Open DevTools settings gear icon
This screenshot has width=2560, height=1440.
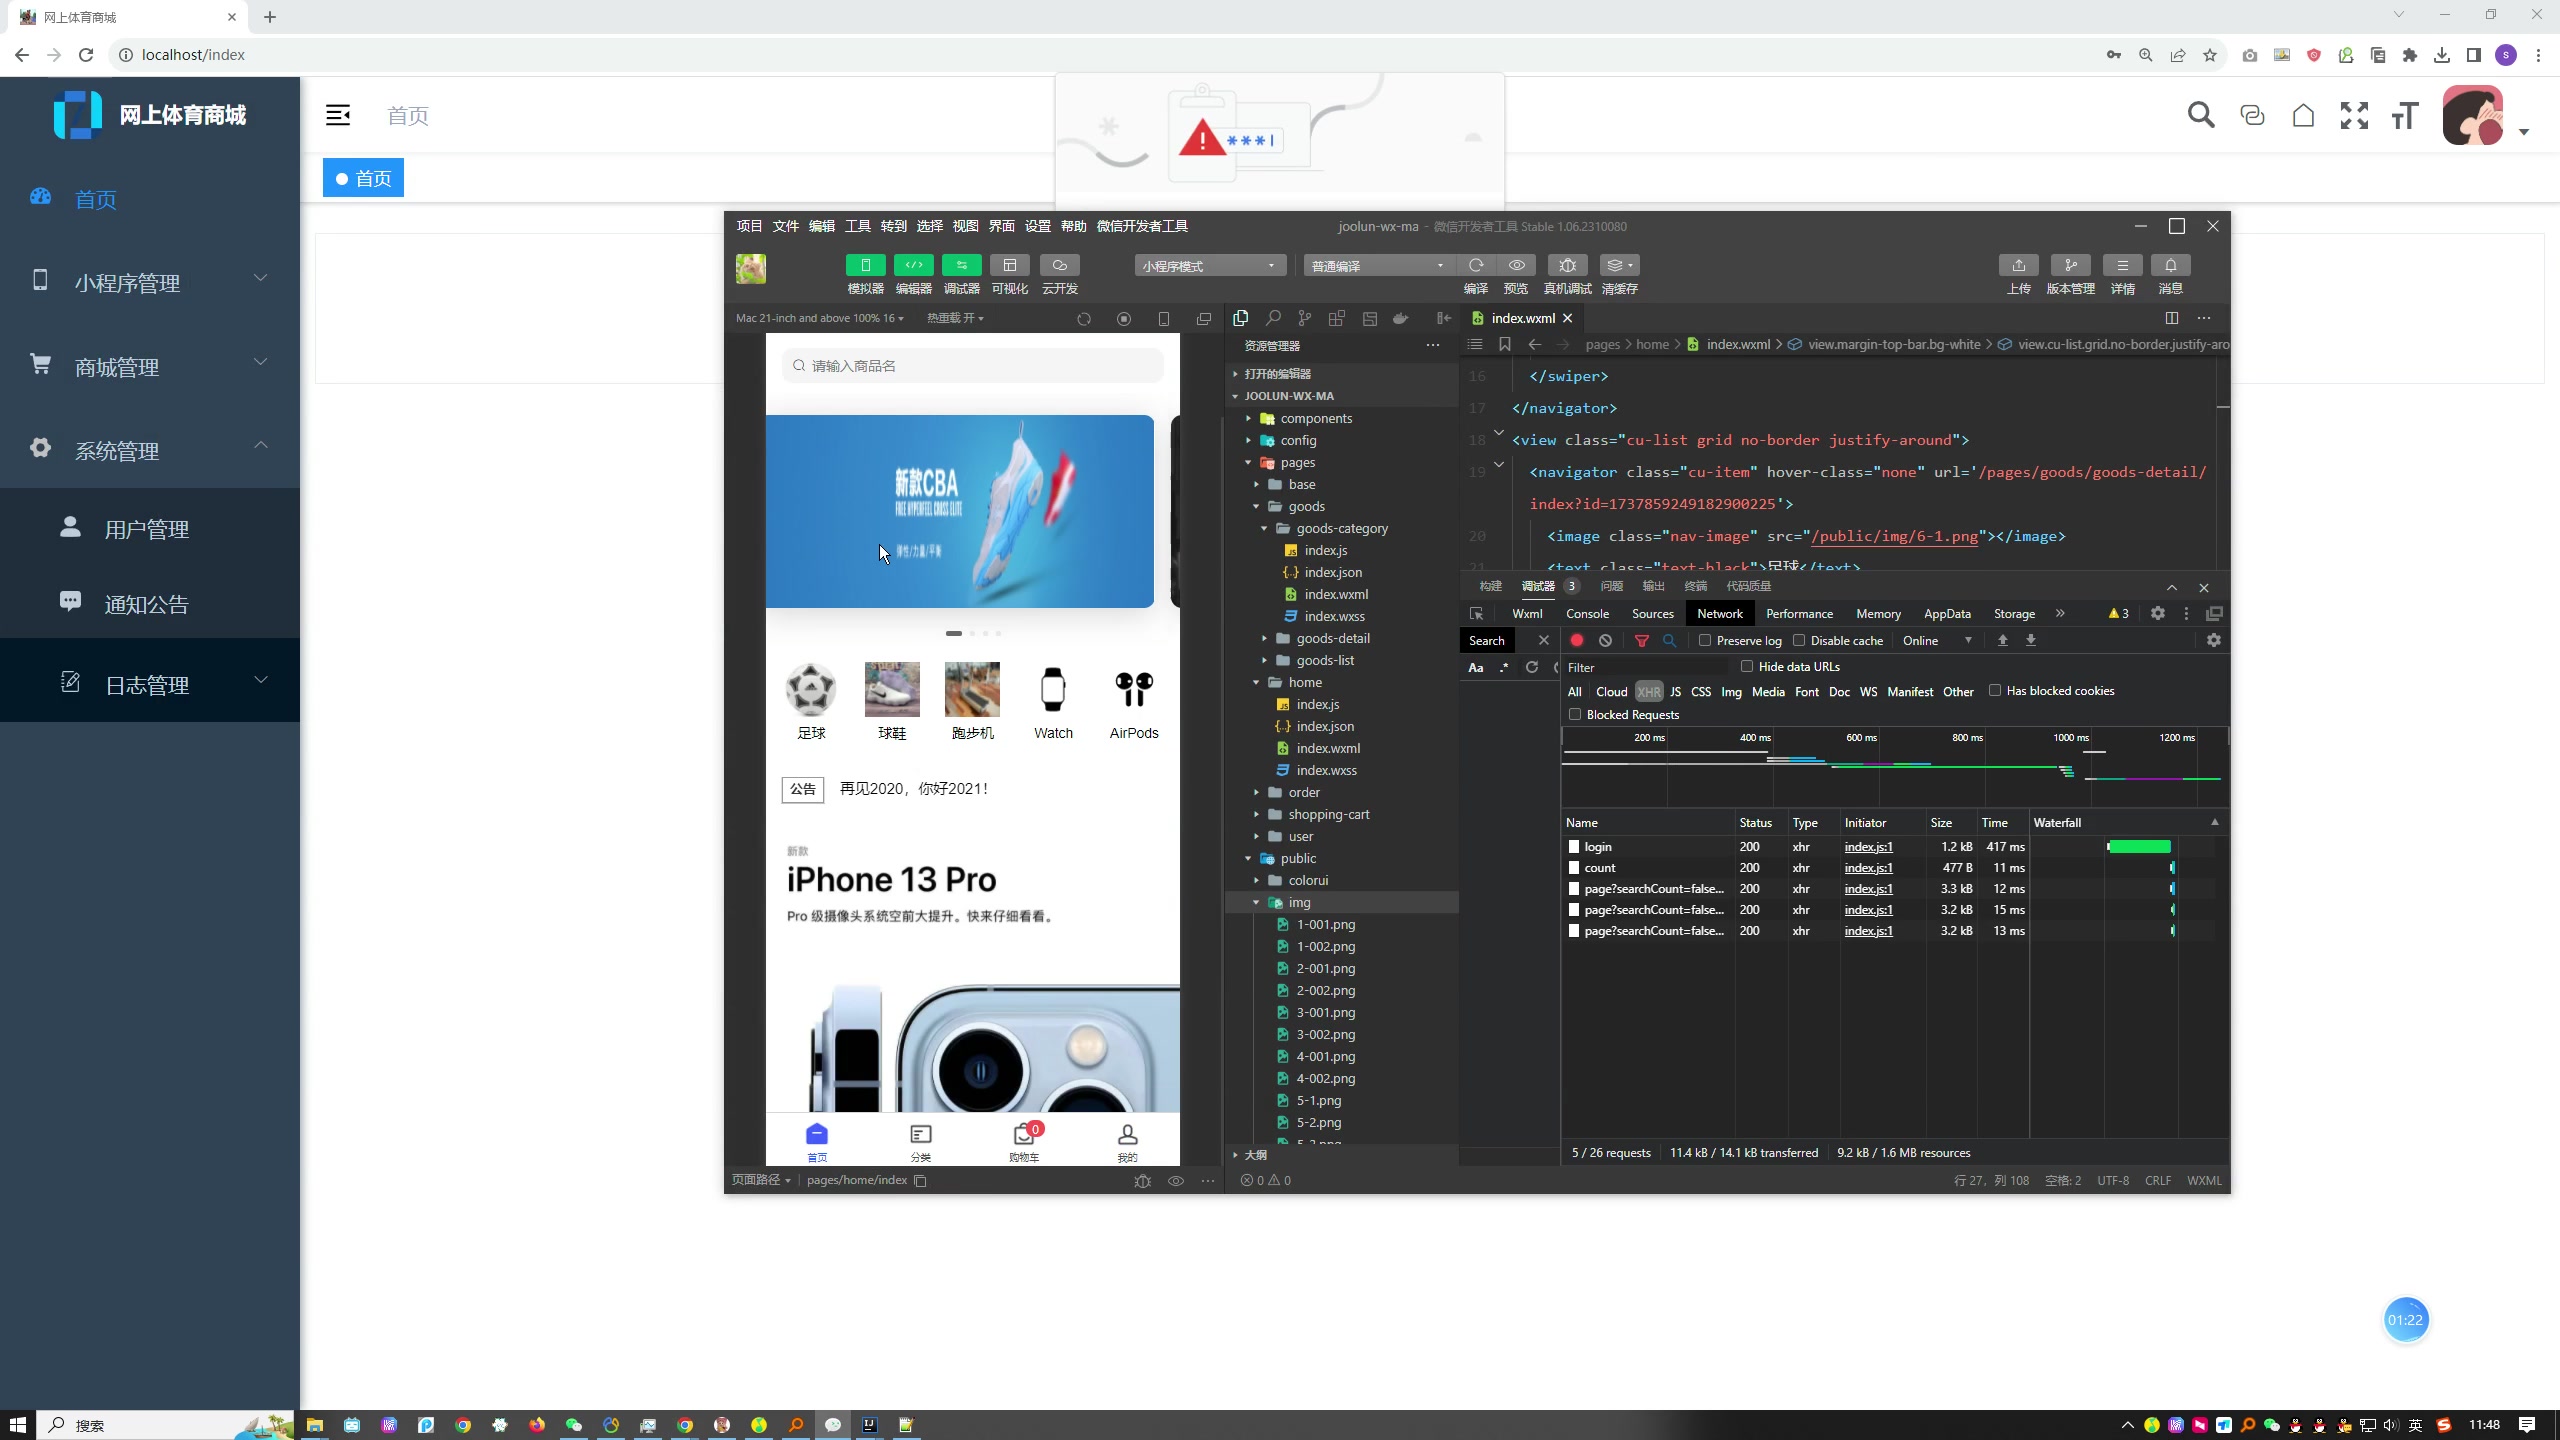2157,613
